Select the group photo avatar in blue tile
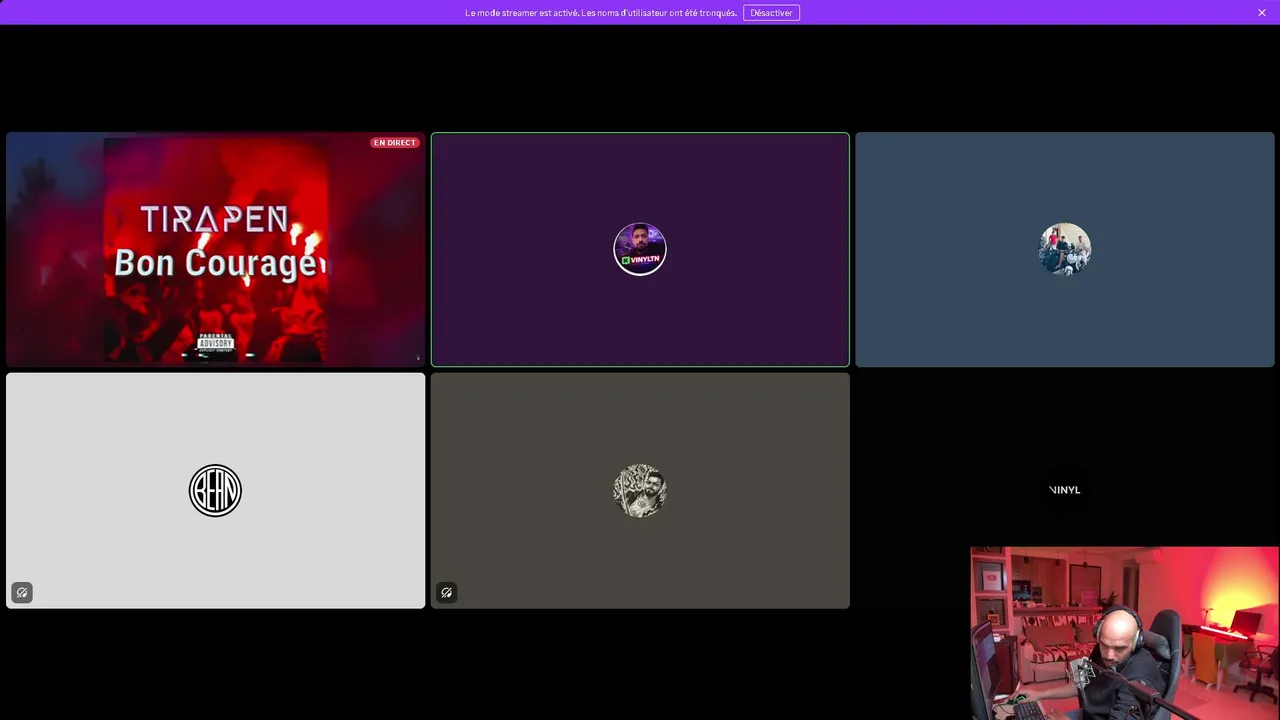 1065,249
